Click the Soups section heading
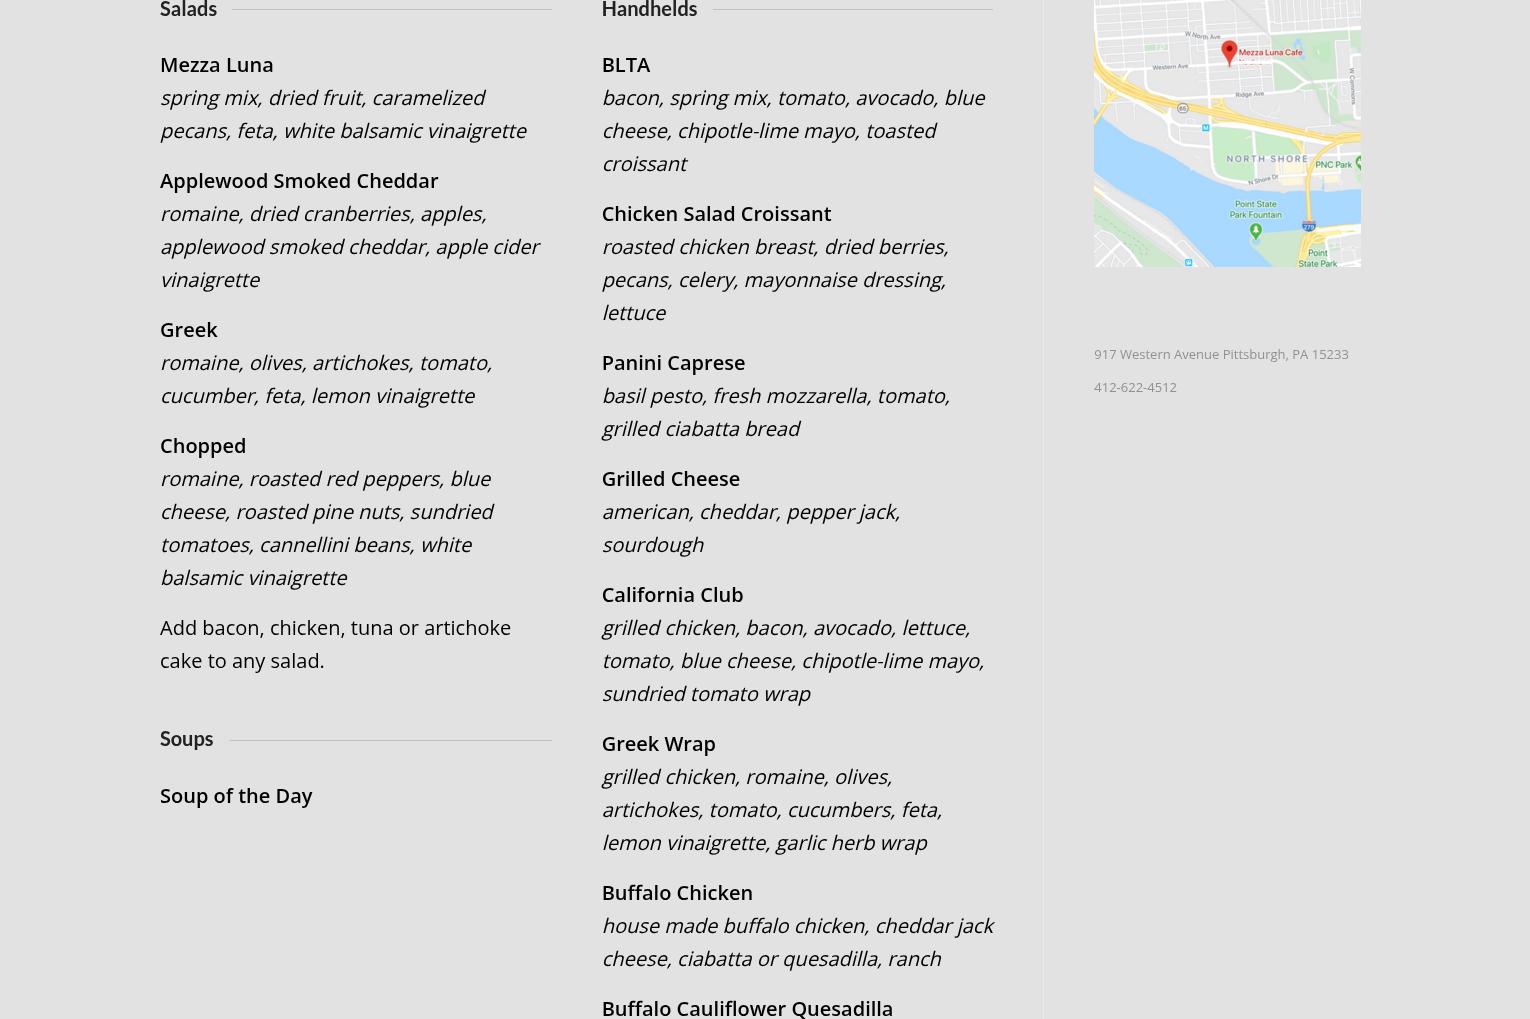The height and width of the screenshot is (1019, 1530). point(186,738)
